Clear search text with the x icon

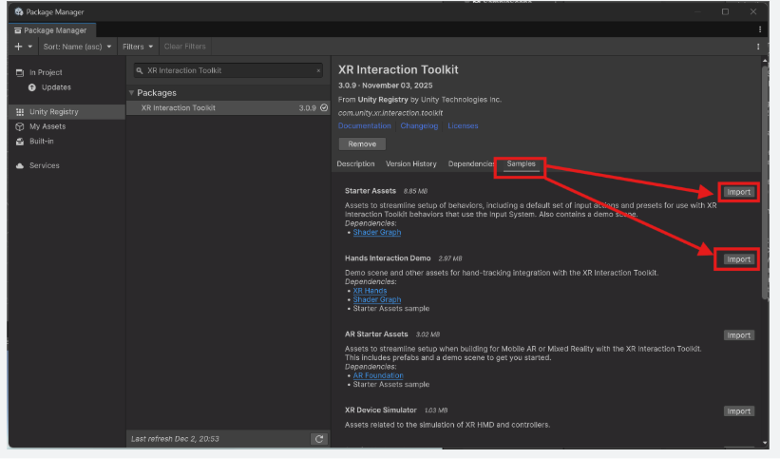318,71
